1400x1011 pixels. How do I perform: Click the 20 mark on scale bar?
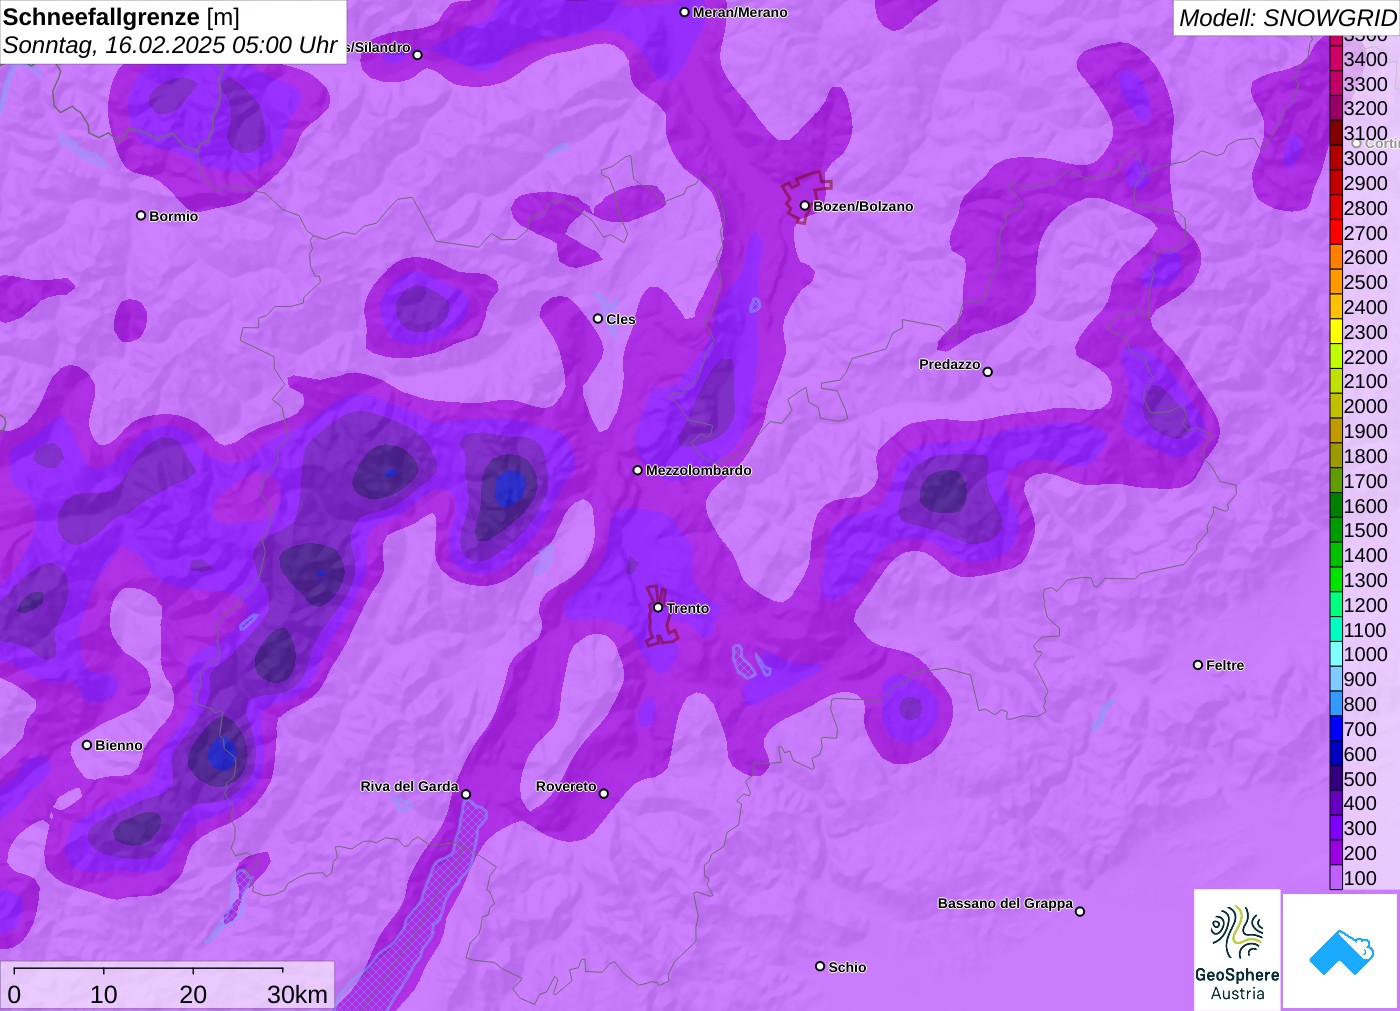click(x=193, y=994)
